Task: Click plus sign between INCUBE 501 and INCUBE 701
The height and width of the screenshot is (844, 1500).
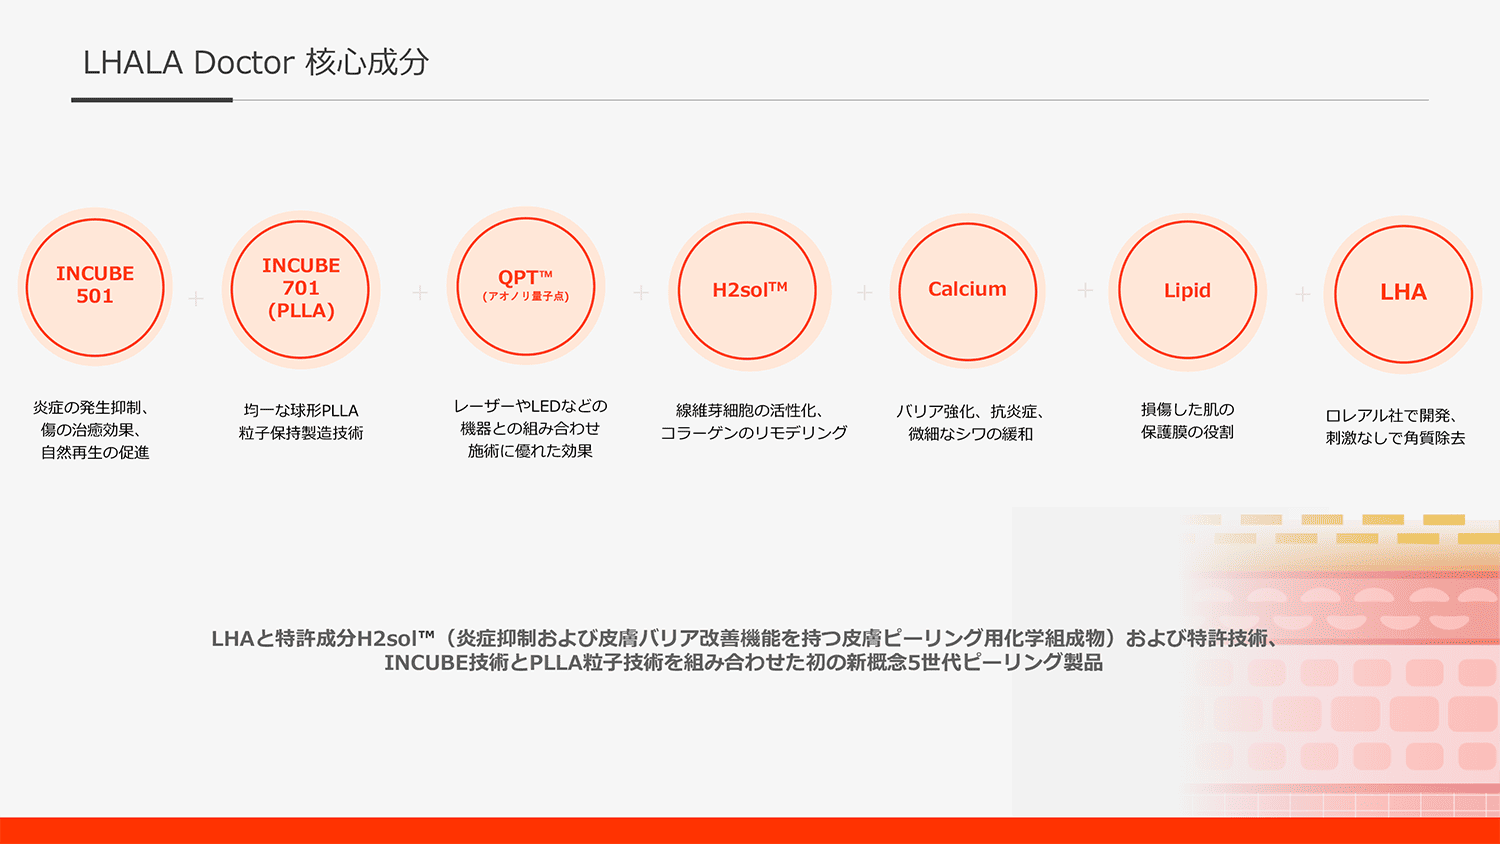Action: (x=196, y=298)
